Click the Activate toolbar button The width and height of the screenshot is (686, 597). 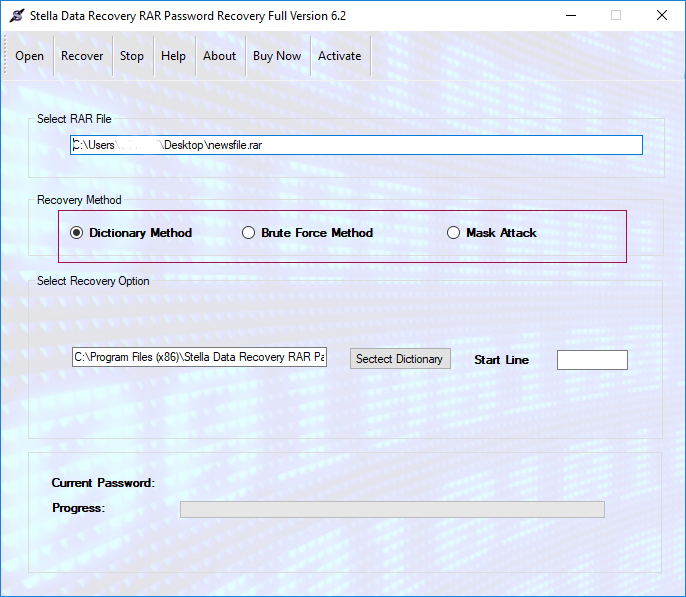click(340, 56)
